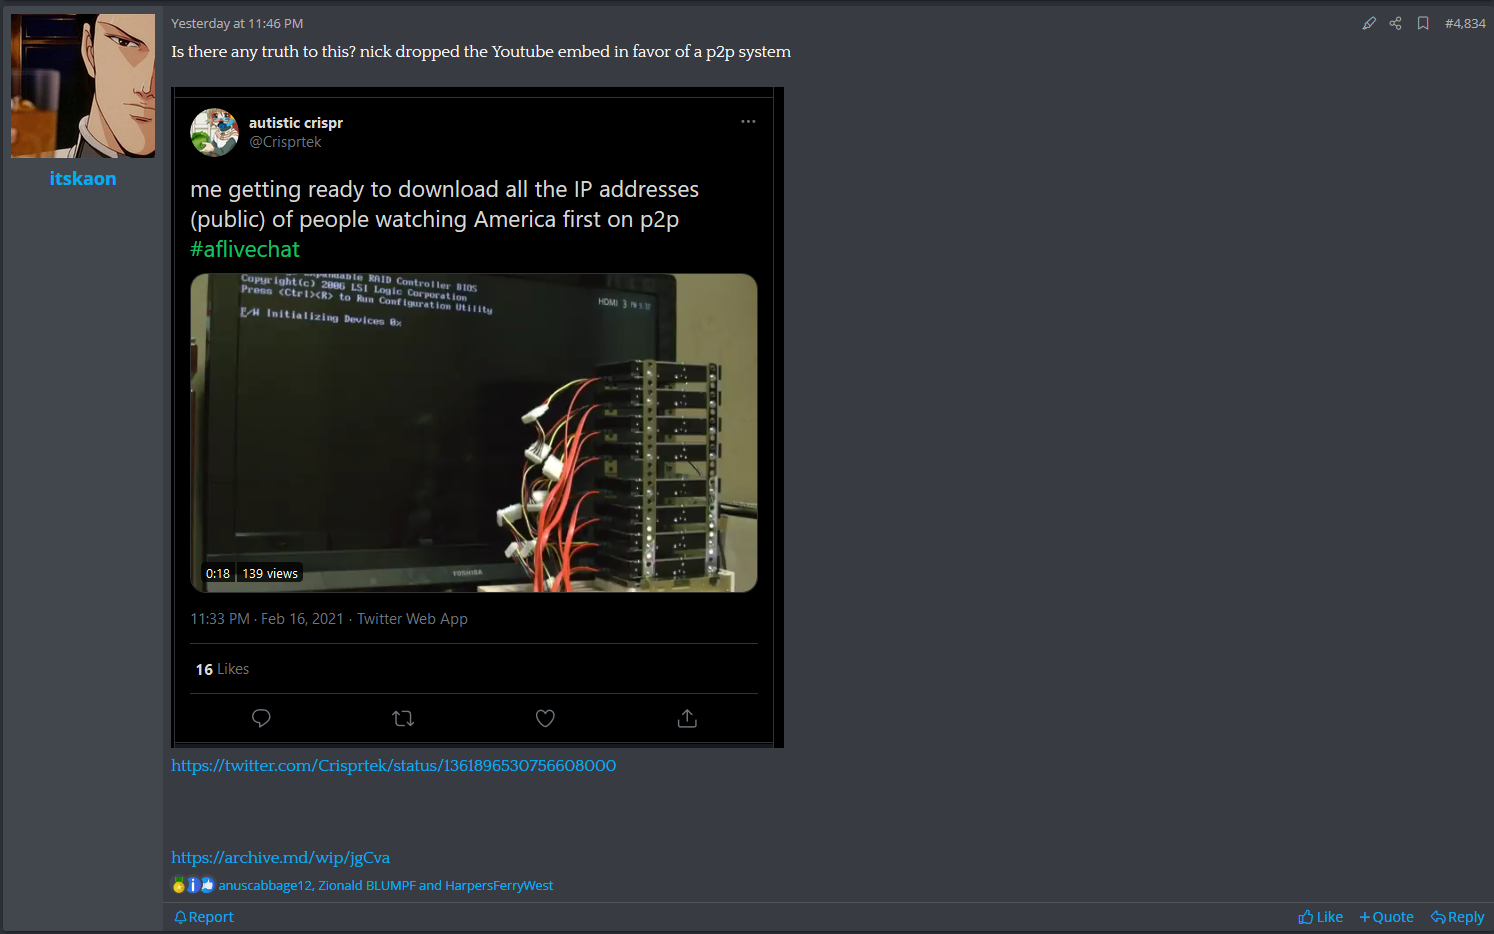Click the retweet icon on the tweet

click(403, 718)
